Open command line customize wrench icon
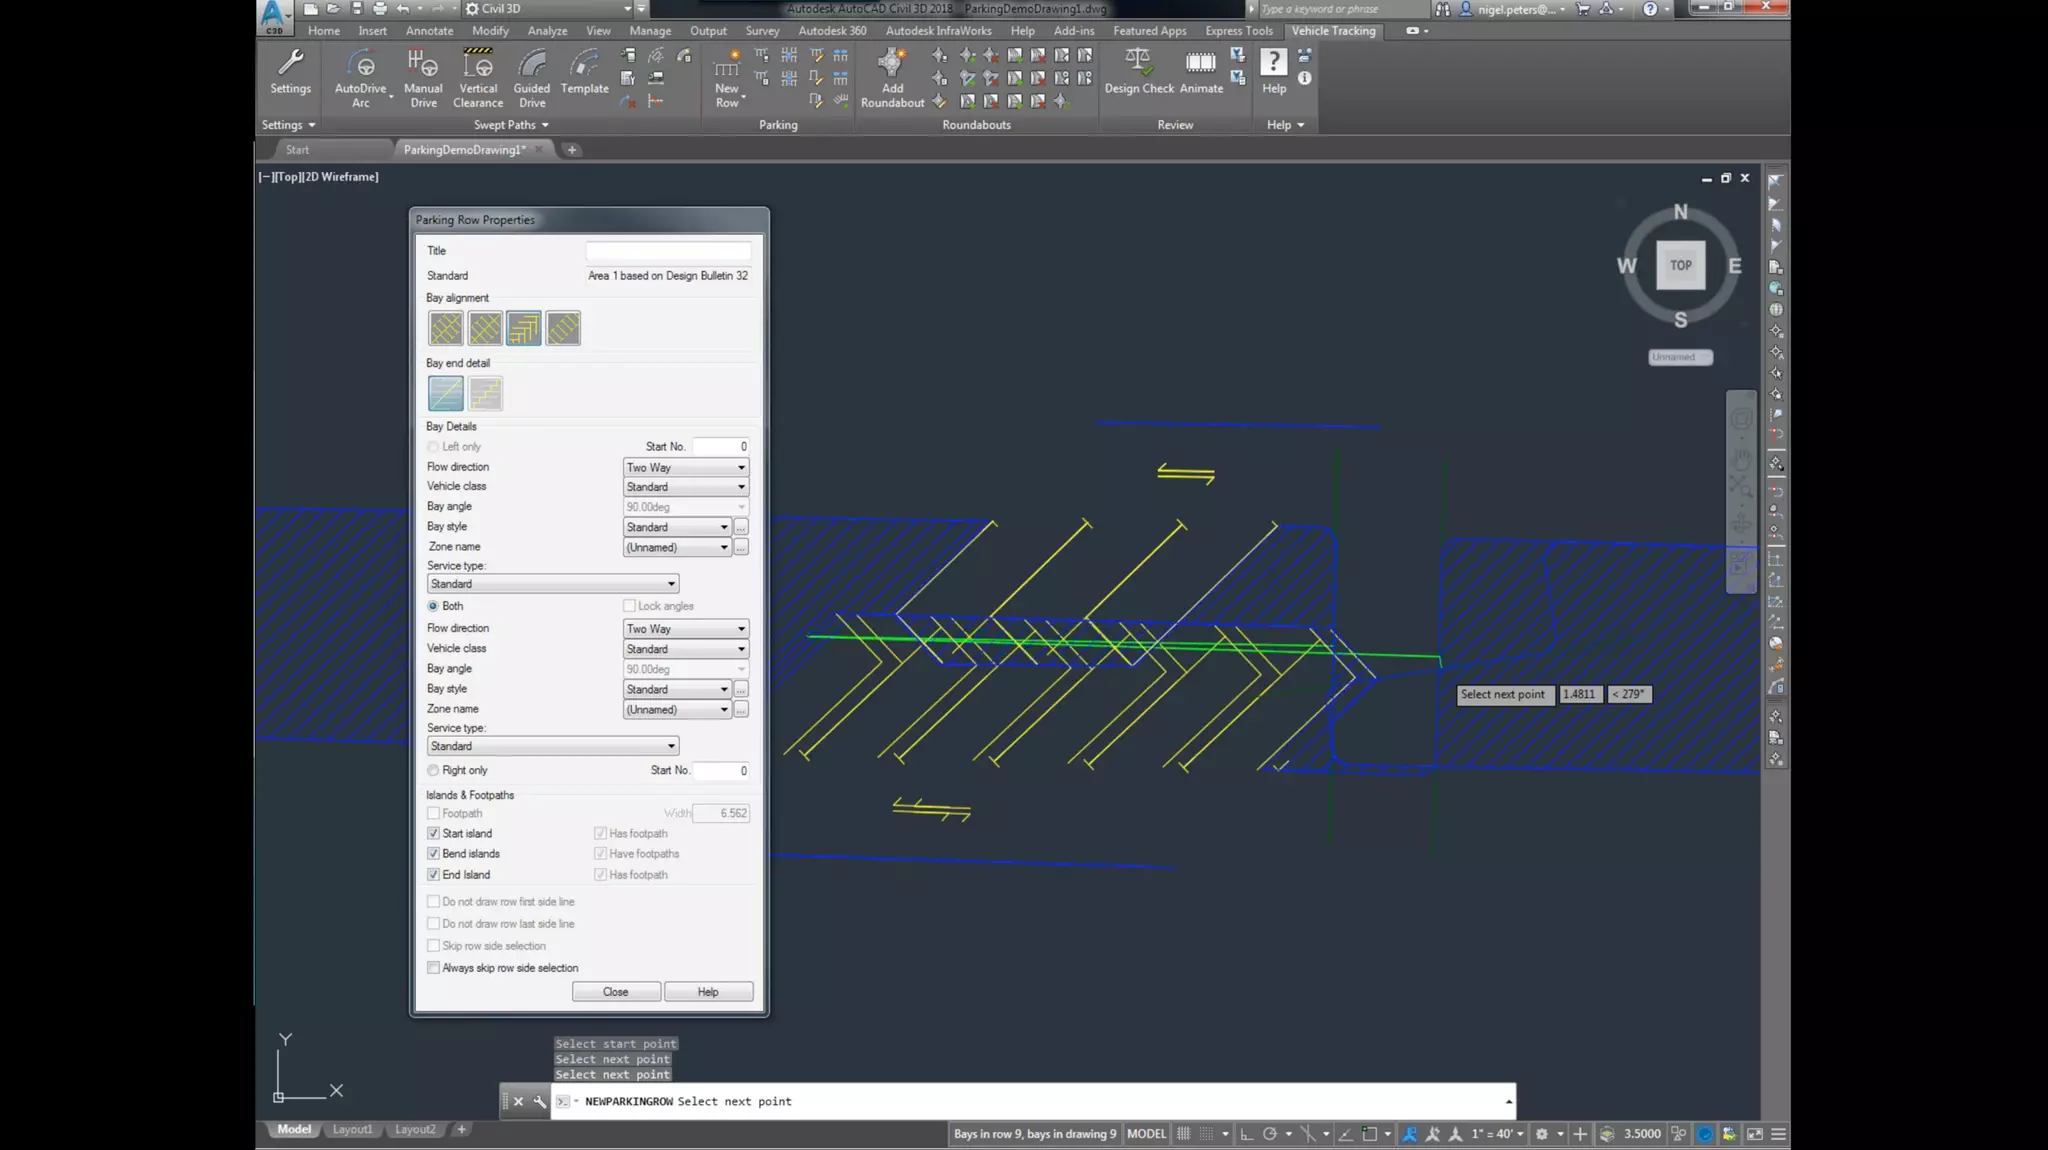The width and height of the screenshot is (2048, 1150). pyautogui.click(x=540, y=1101)
